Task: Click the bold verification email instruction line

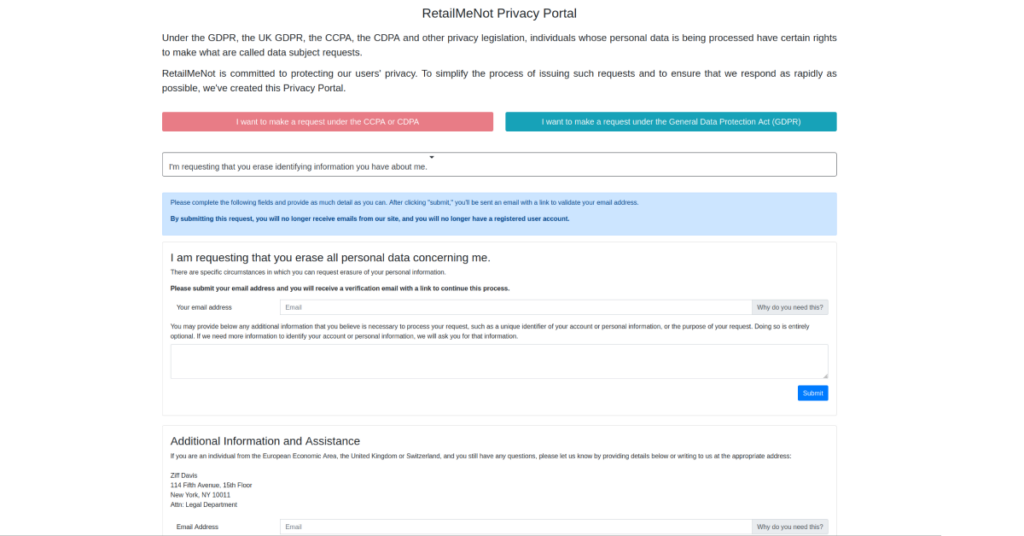Action: (339, 288)
